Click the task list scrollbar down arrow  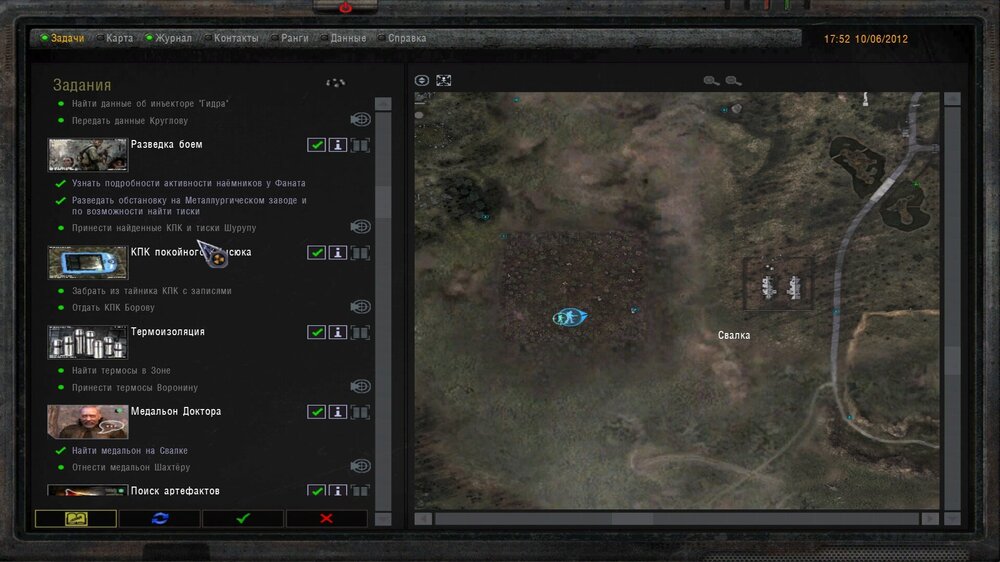click(x=383, y=519)
